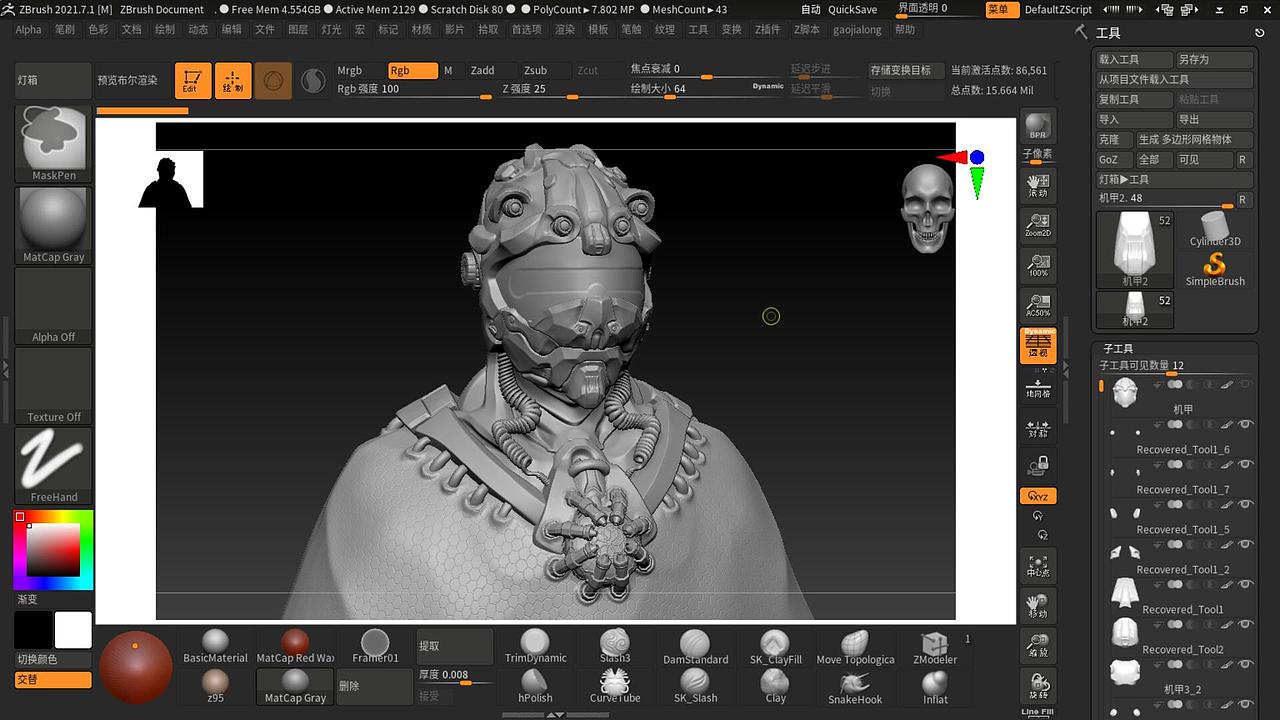Select the 滚动 scroll canvas icon

click(x=1038, y=184)
